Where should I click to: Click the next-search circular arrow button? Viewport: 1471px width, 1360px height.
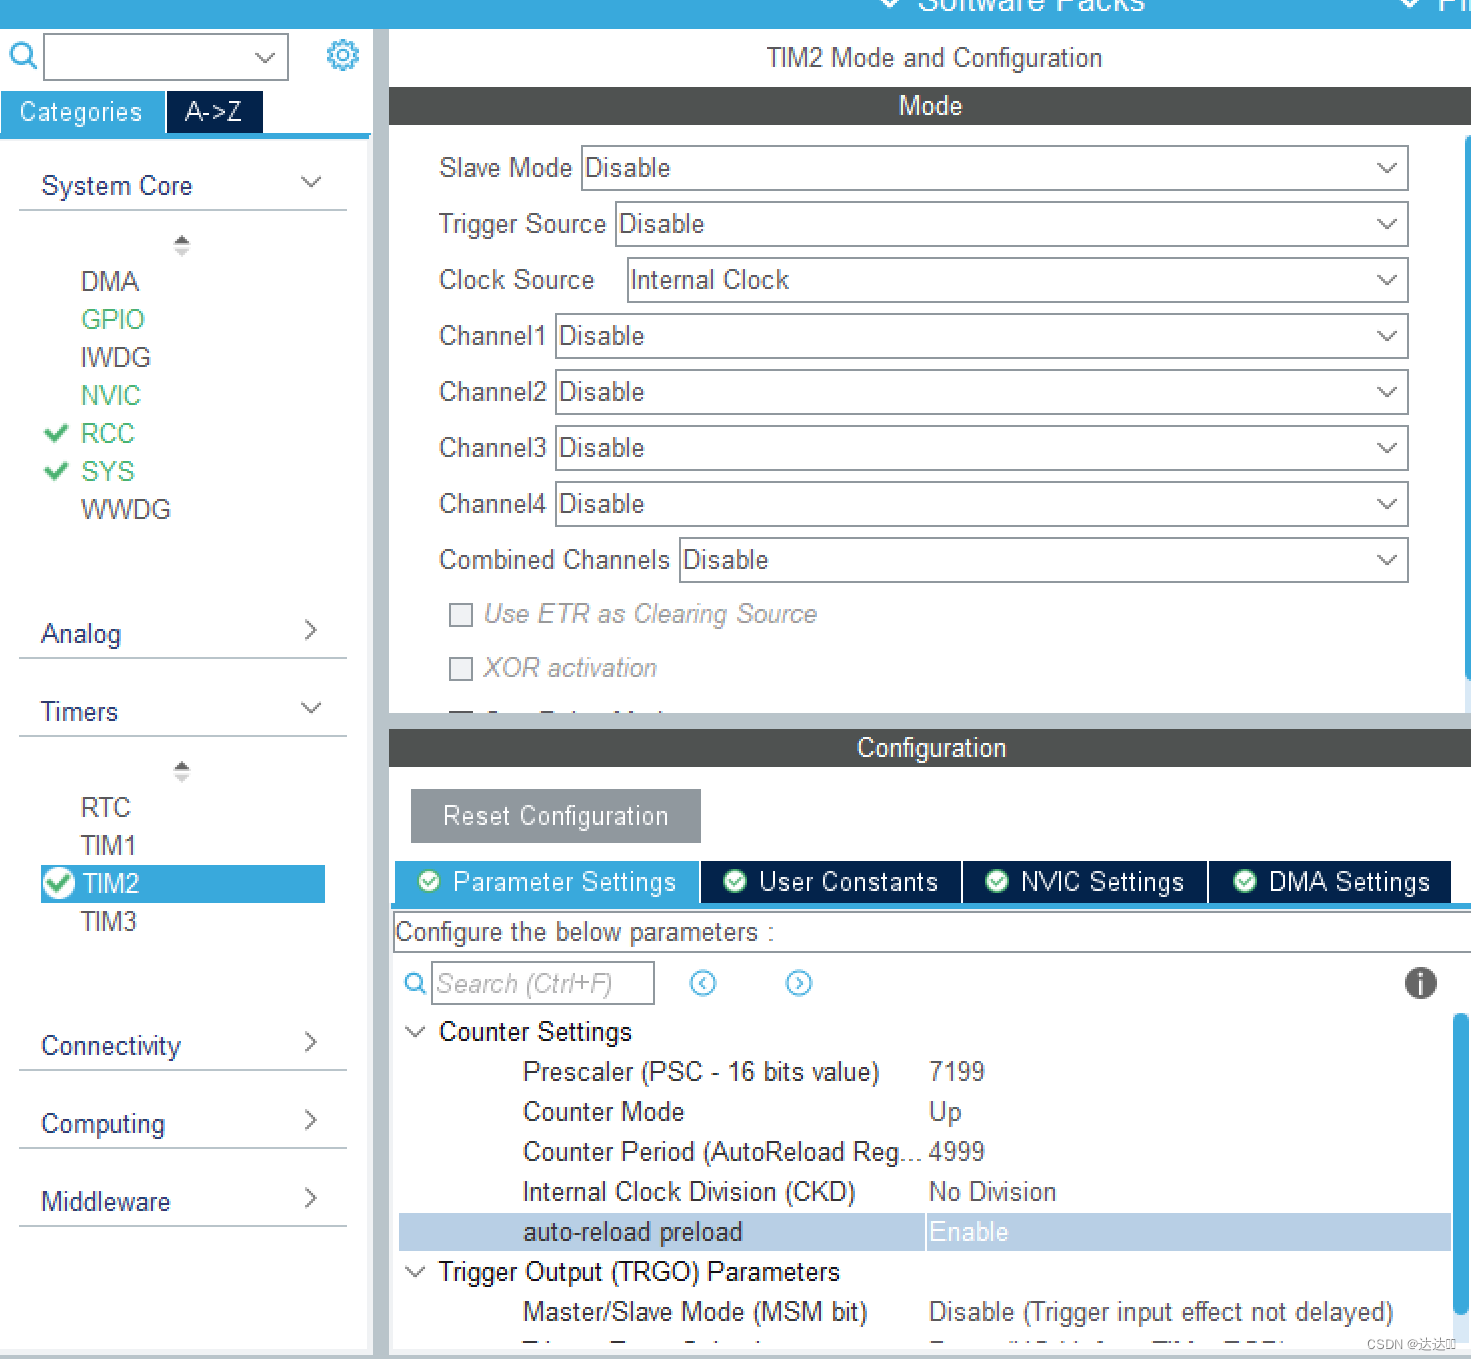click(x=798, y=984)
